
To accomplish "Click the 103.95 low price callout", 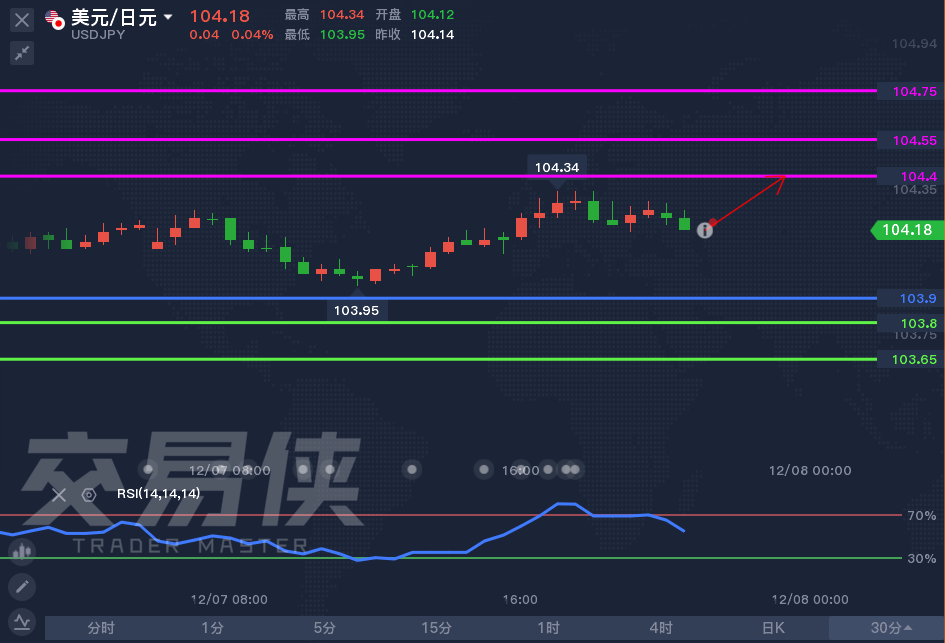I will click(x=357, y=310).
